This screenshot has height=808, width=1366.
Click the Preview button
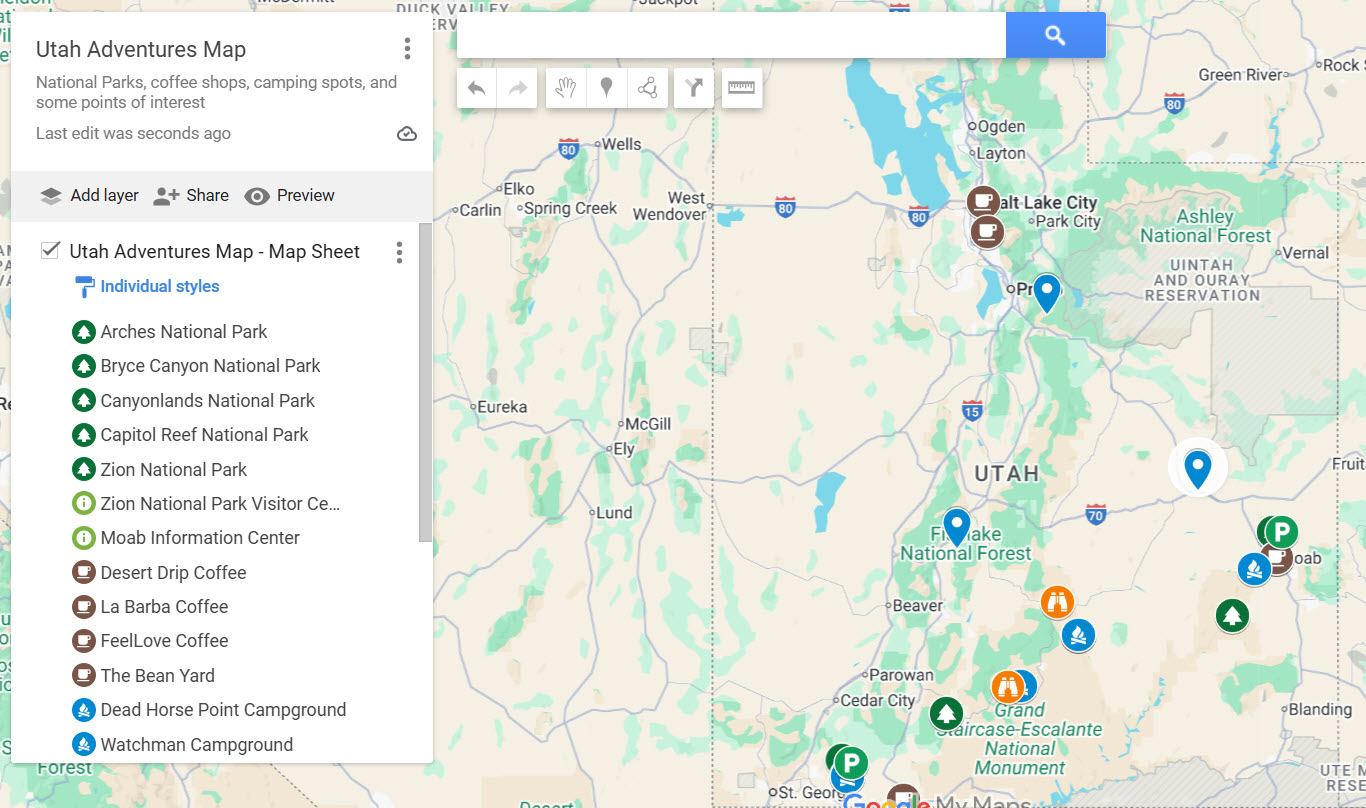(x=290, y=196)
